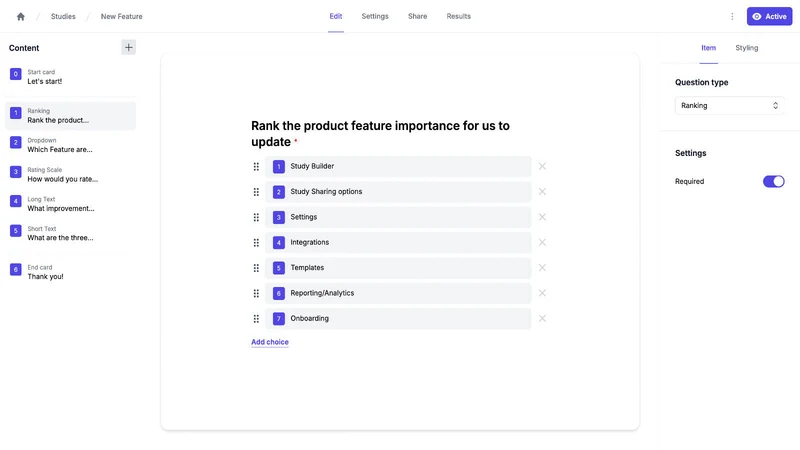800x450 pixels.
Task: Open the New Feature breadcrumb
Action: [x=121, y=16]
